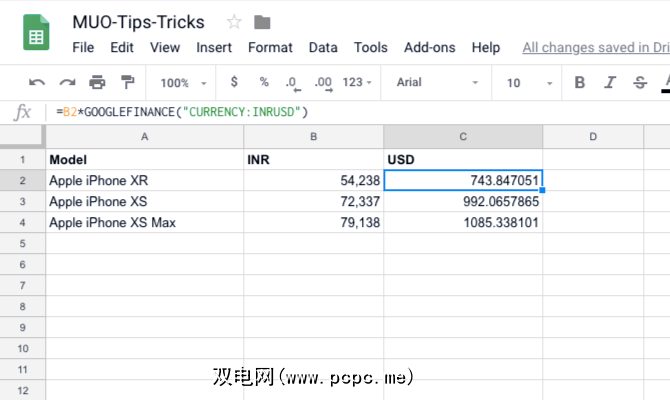Select the paint format tool
Screen dimensions: 670x400
pyautogui.click(x=127, y=83)
